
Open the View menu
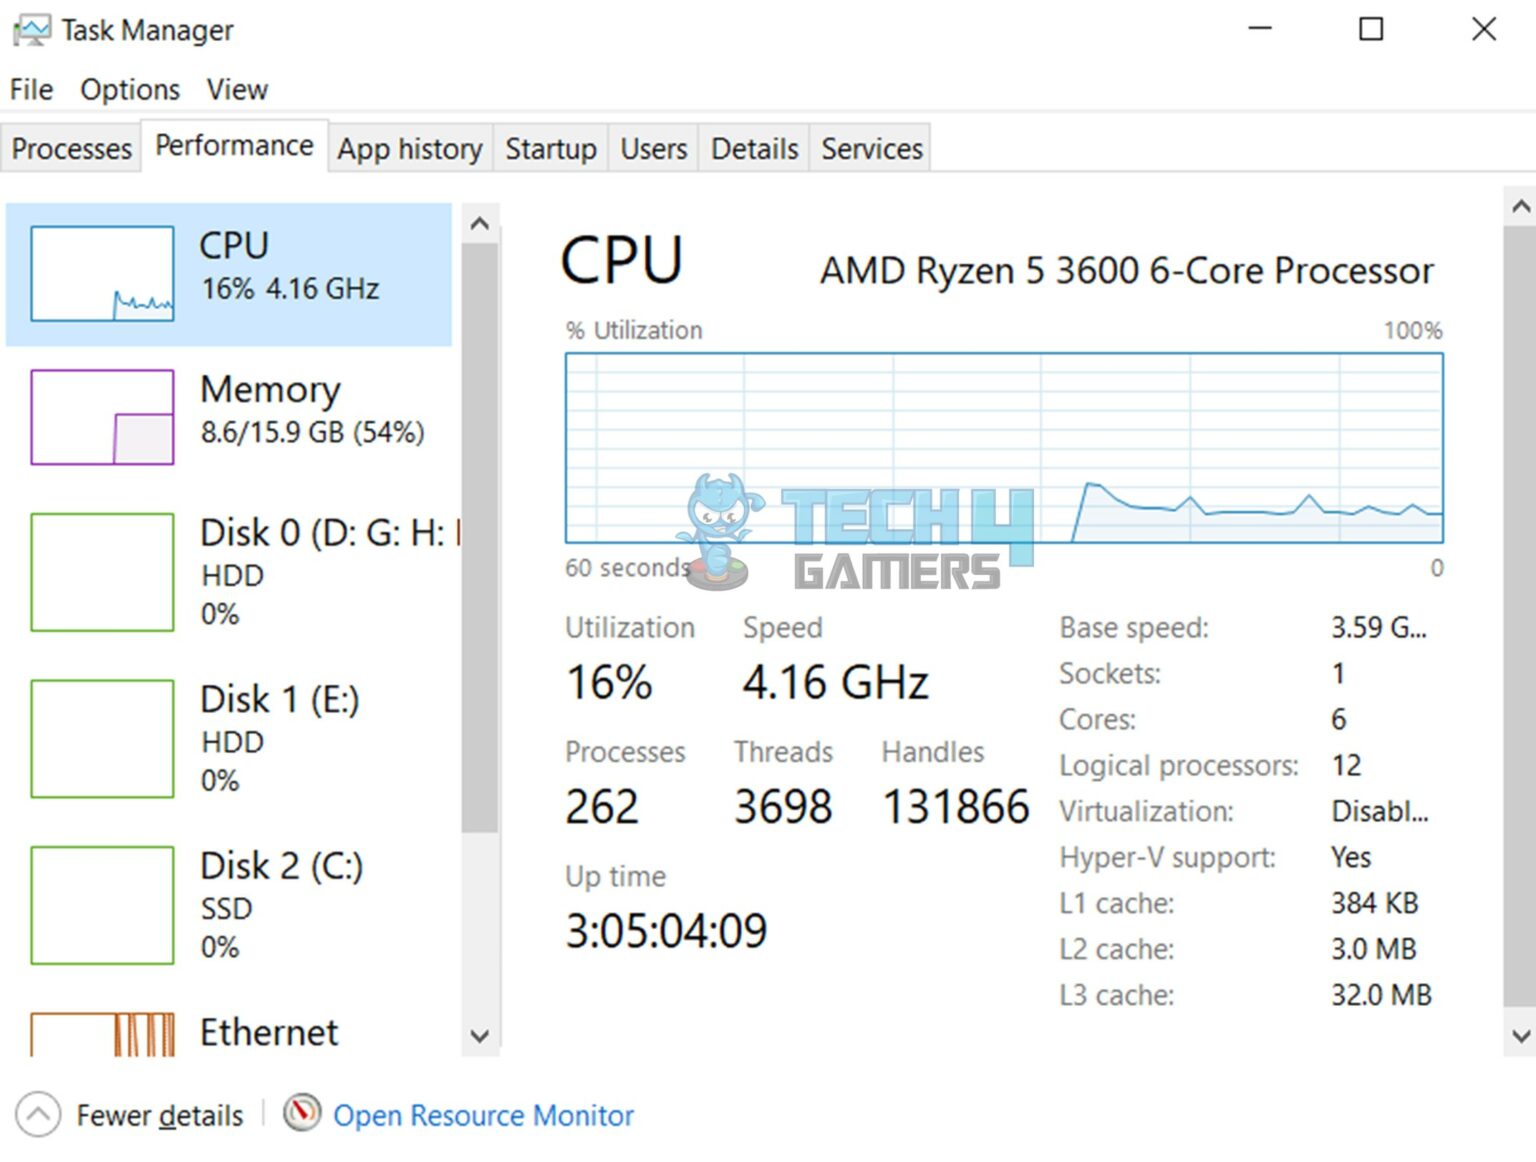click(236, 89)
